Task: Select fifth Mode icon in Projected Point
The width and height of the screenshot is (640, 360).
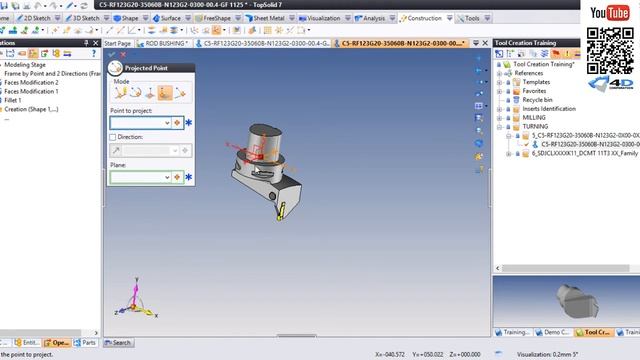Action: click(x=180, y=93)
